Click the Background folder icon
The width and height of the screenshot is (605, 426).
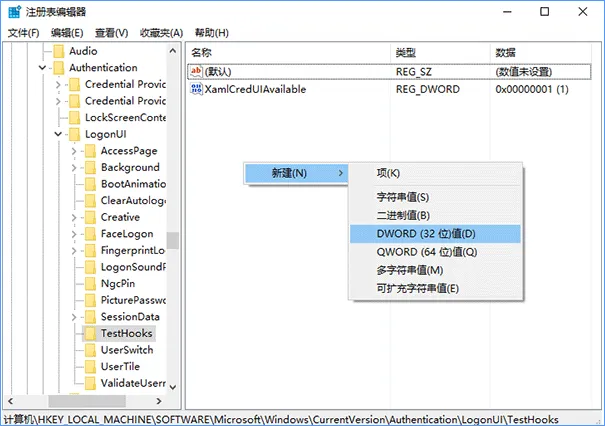coord(90,167)
